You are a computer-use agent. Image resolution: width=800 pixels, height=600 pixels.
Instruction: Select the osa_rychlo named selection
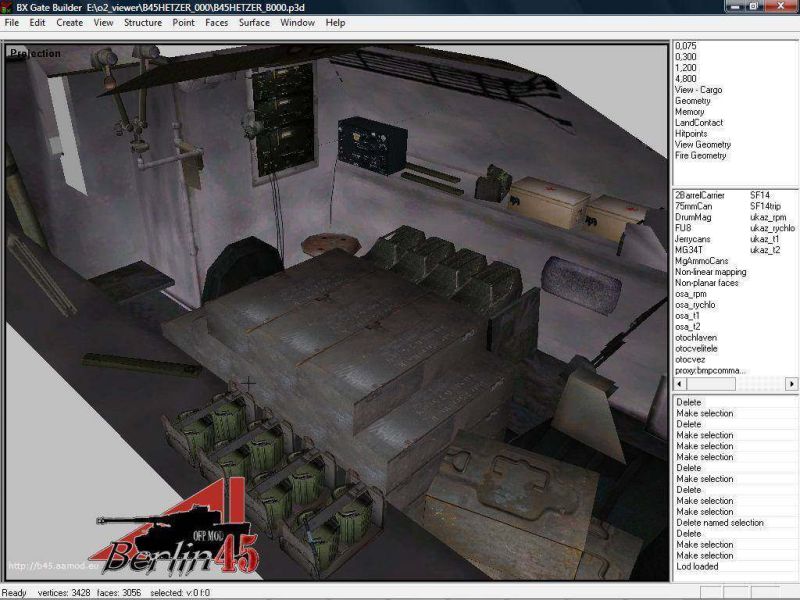695,305
